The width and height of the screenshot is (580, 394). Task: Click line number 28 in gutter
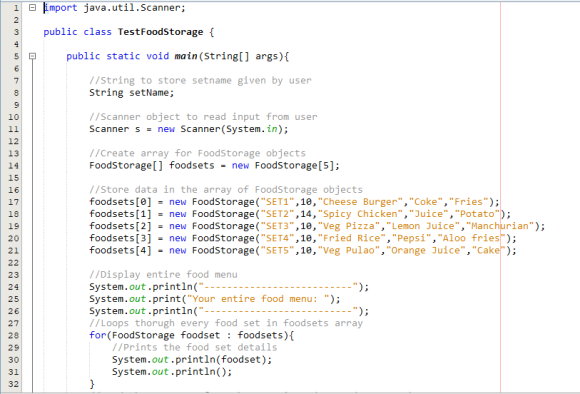pos(13,336)
